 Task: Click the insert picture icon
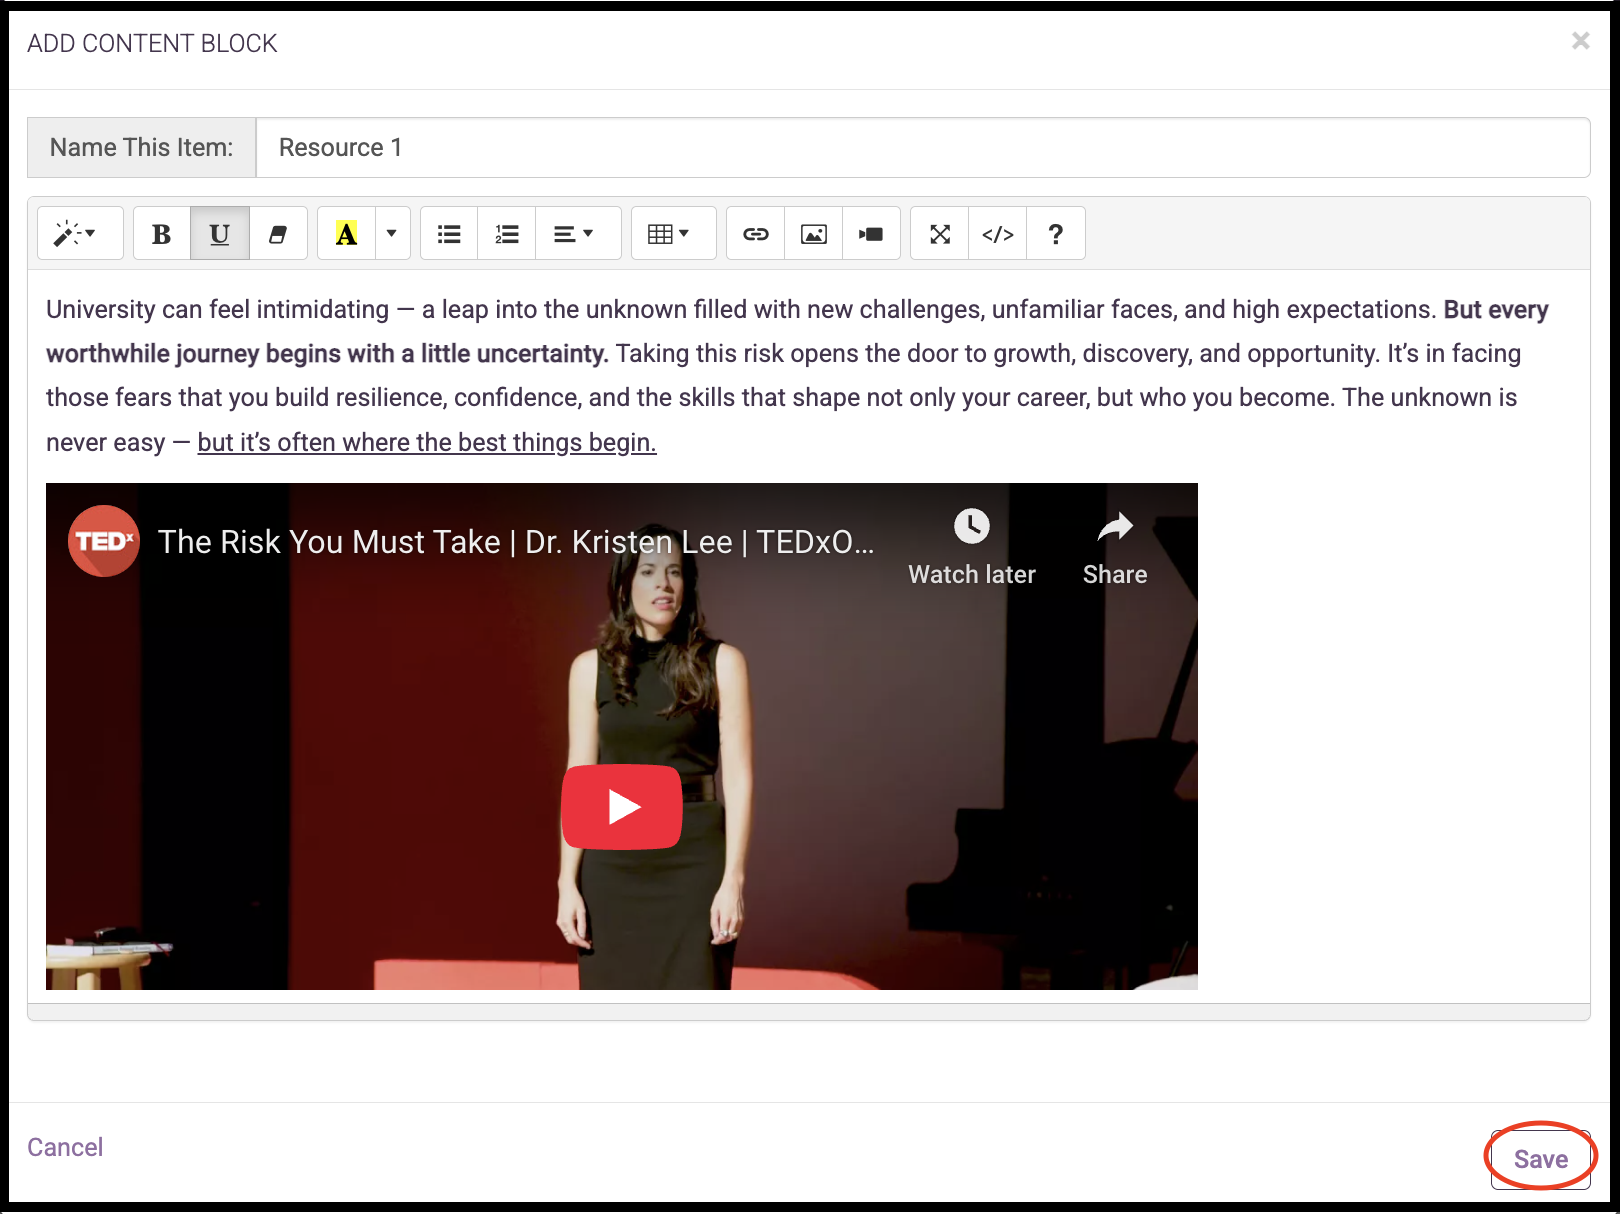pyautogui.click(x=814, y=234)
